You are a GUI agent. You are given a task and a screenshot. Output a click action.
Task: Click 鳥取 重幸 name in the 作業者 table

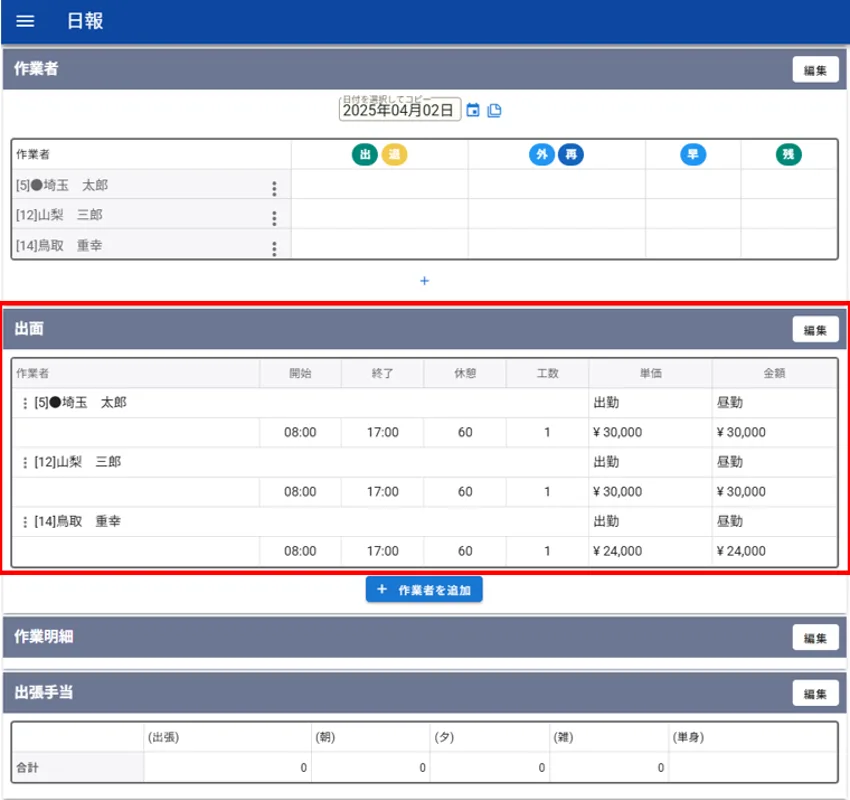tap(59, 246)
